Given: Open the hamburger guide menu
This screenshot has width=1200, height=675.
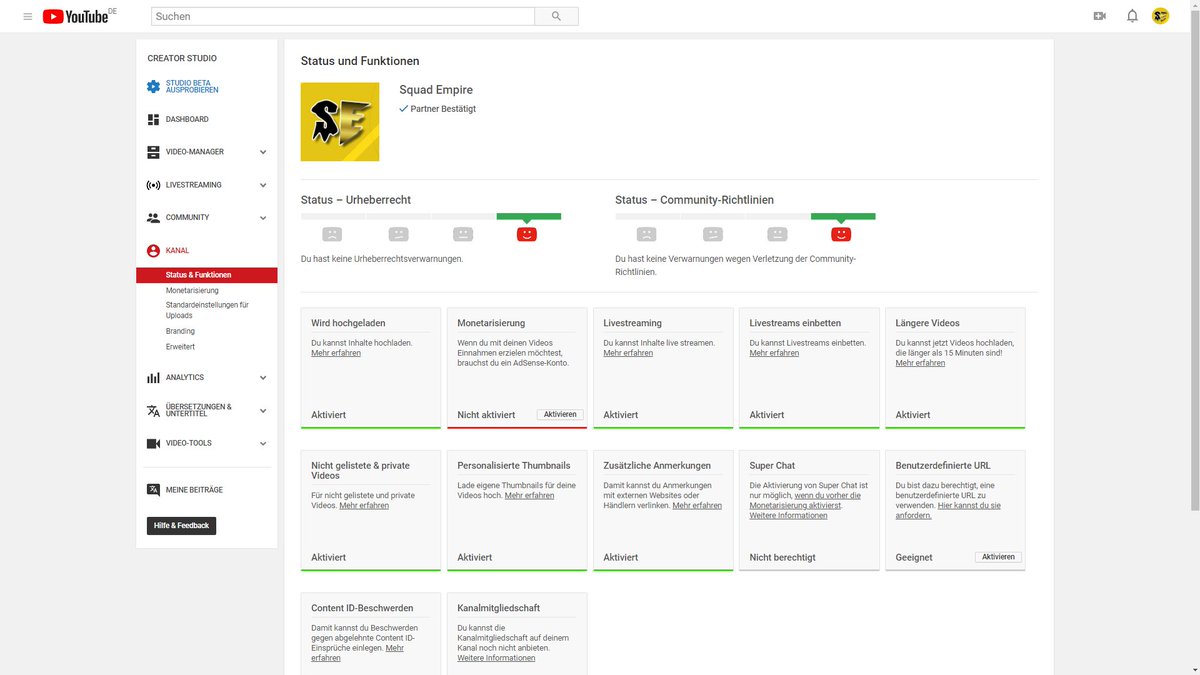Looking at the screenshot, I should coord(27,16).
